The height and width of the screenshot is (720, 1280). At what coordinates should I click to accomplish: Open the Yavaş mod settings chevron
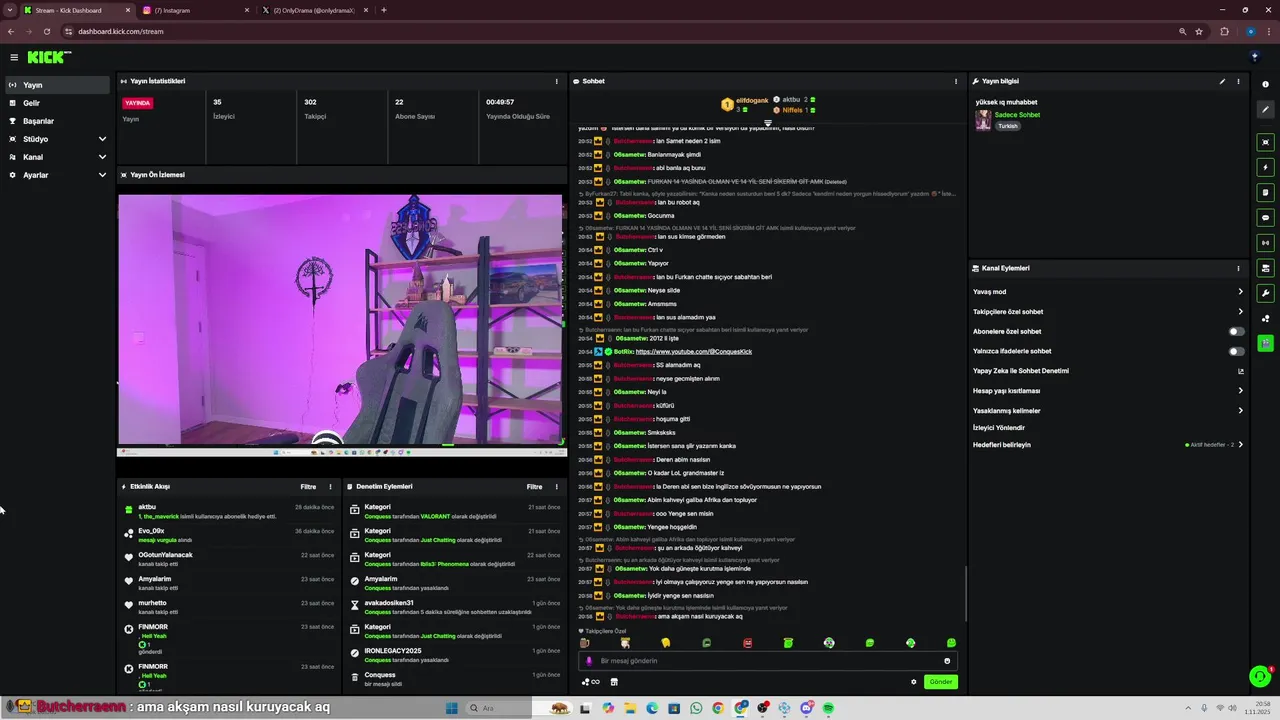tap(1241, 292)
